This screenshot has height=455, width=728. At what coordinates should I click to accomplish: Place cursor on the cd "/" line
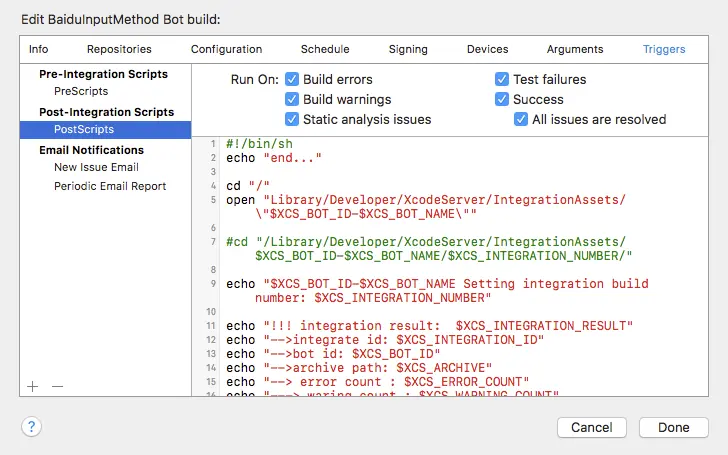point(248,186)
